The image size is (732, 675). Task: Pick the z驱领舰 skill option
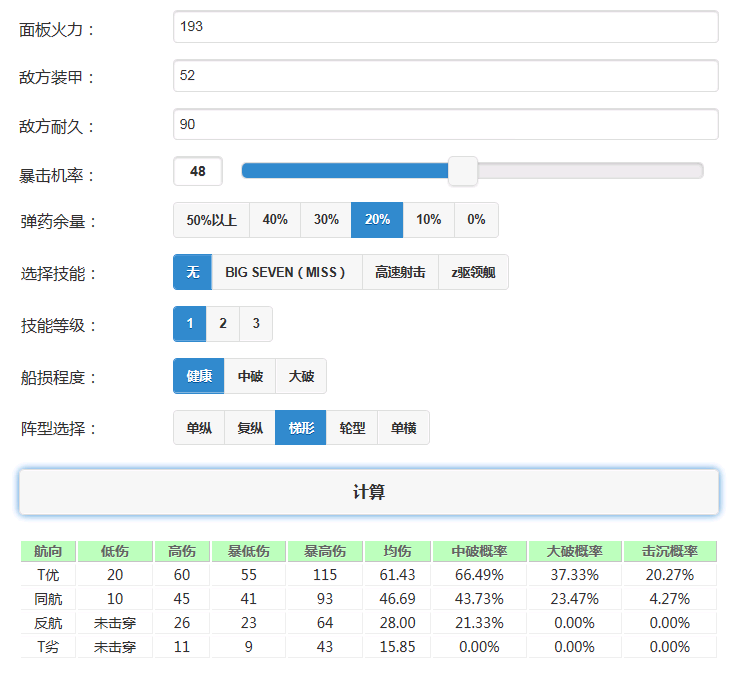473,272
